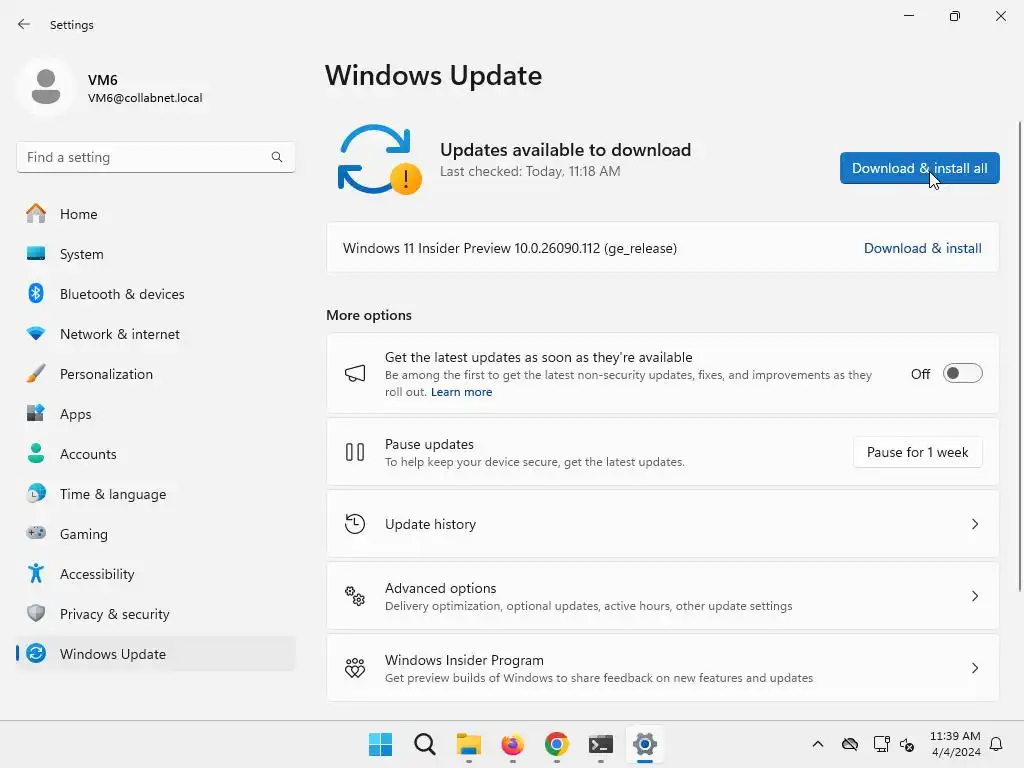Screen dimensions: 1024x768
Task: Open the Learn more link
Action: click(x=461, y=392)
